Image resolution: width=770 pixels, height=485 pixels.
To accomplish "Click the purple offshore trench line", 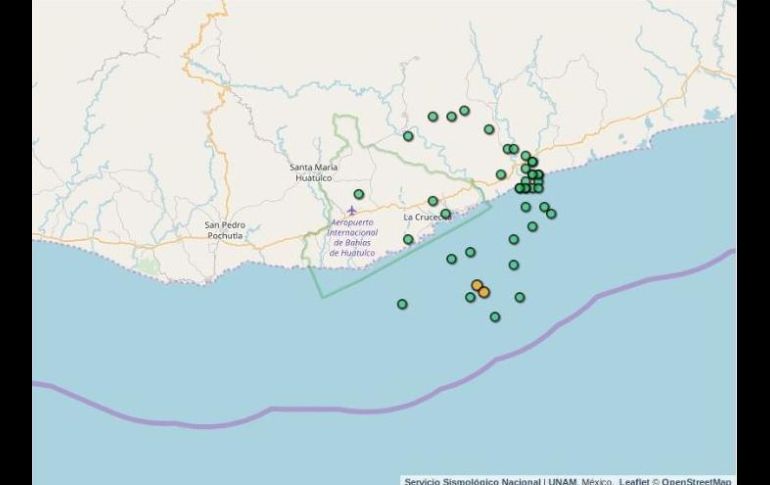I will click(300, 409).
